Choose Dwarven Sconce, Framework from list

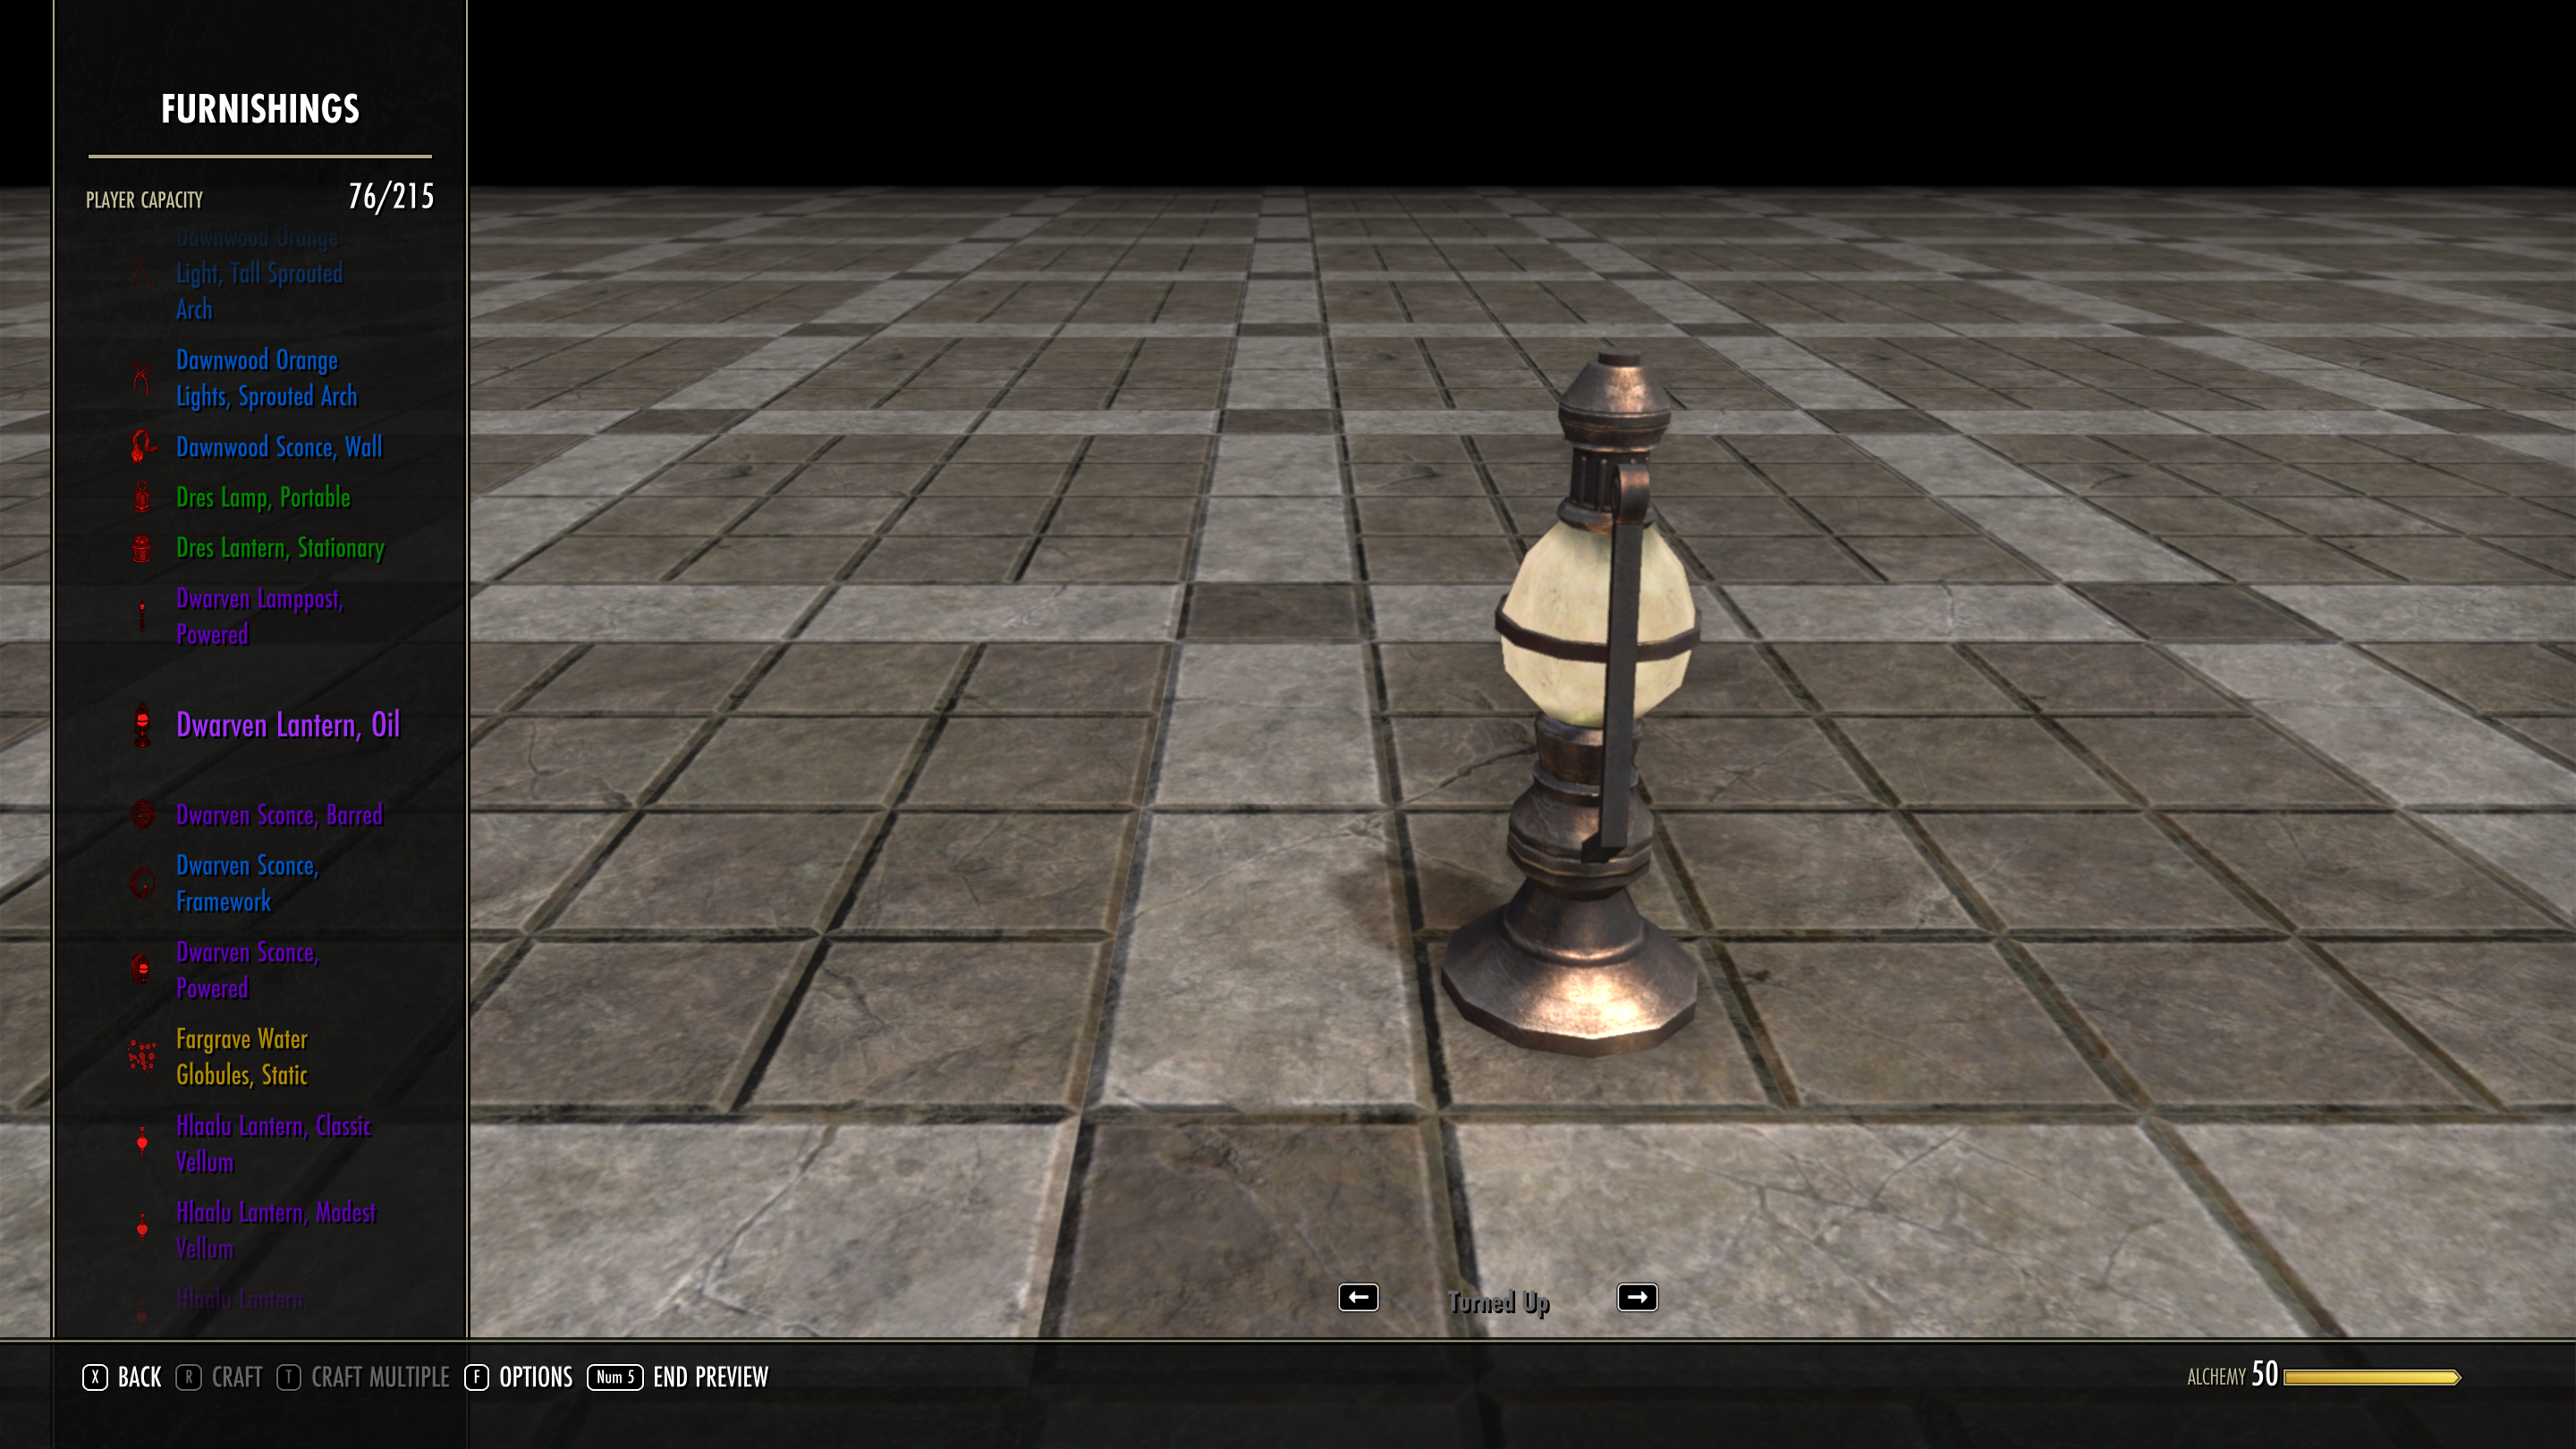247,883
